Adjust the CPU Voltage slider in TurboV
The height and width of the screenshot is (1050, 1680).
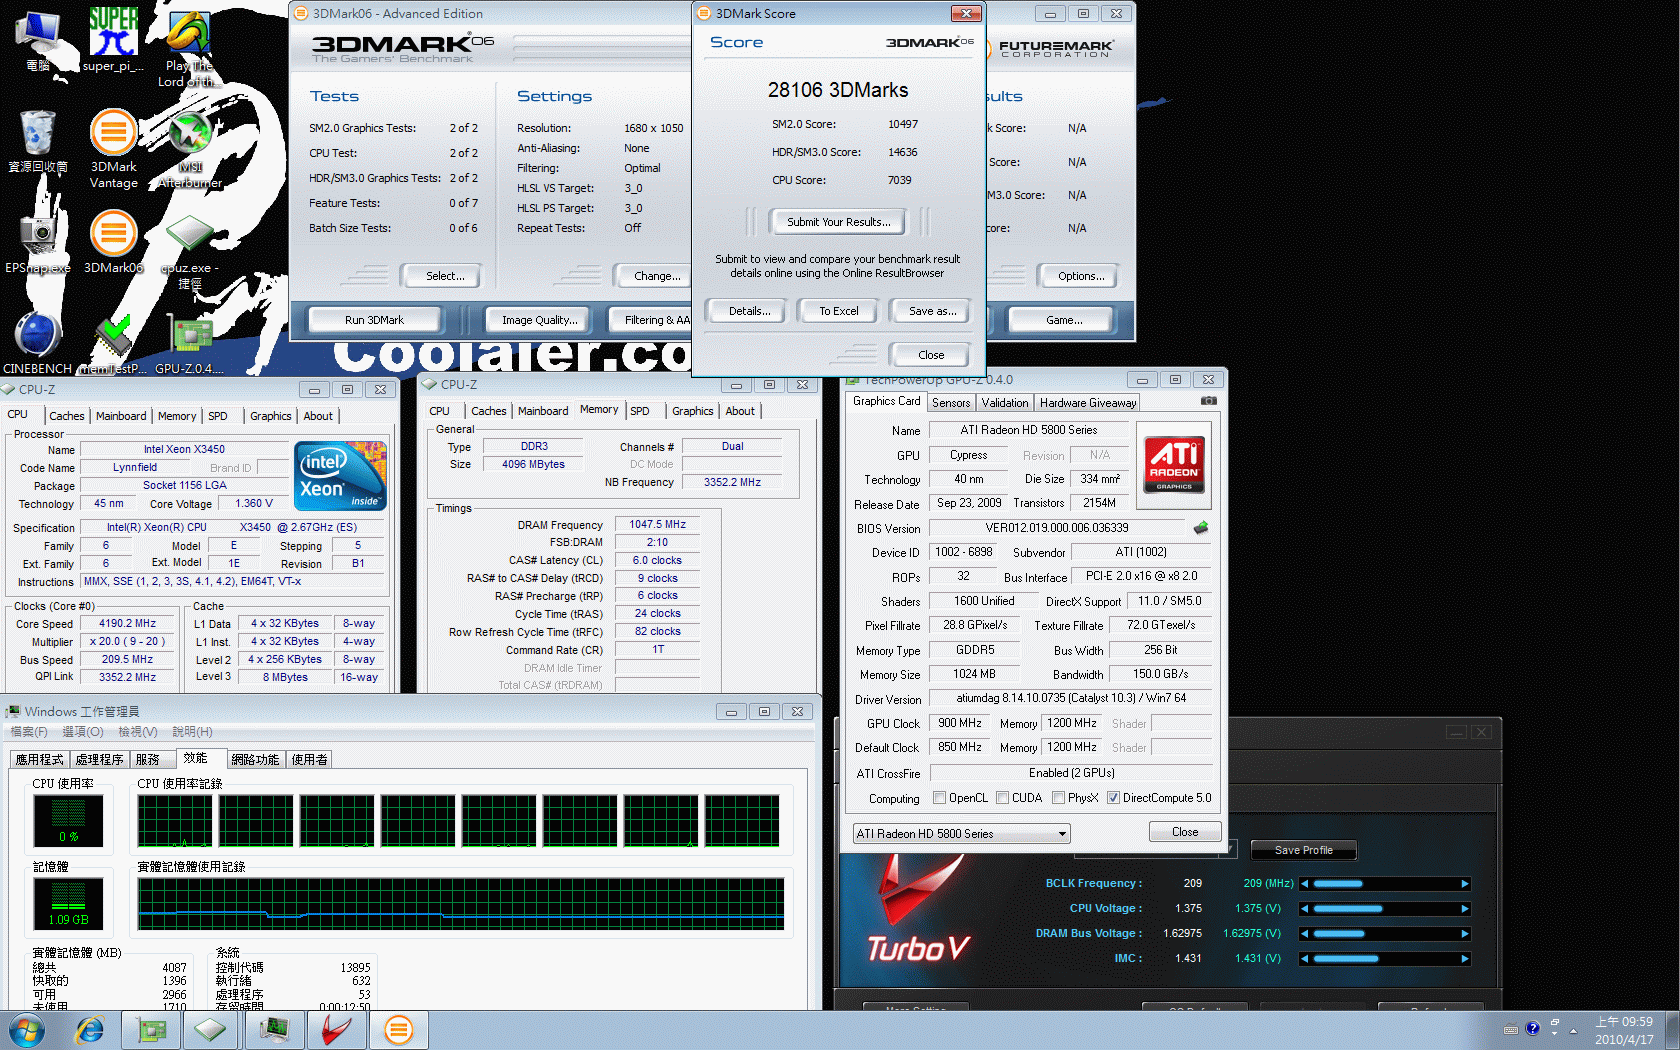pyautogui.click(x=1384, y=909)
